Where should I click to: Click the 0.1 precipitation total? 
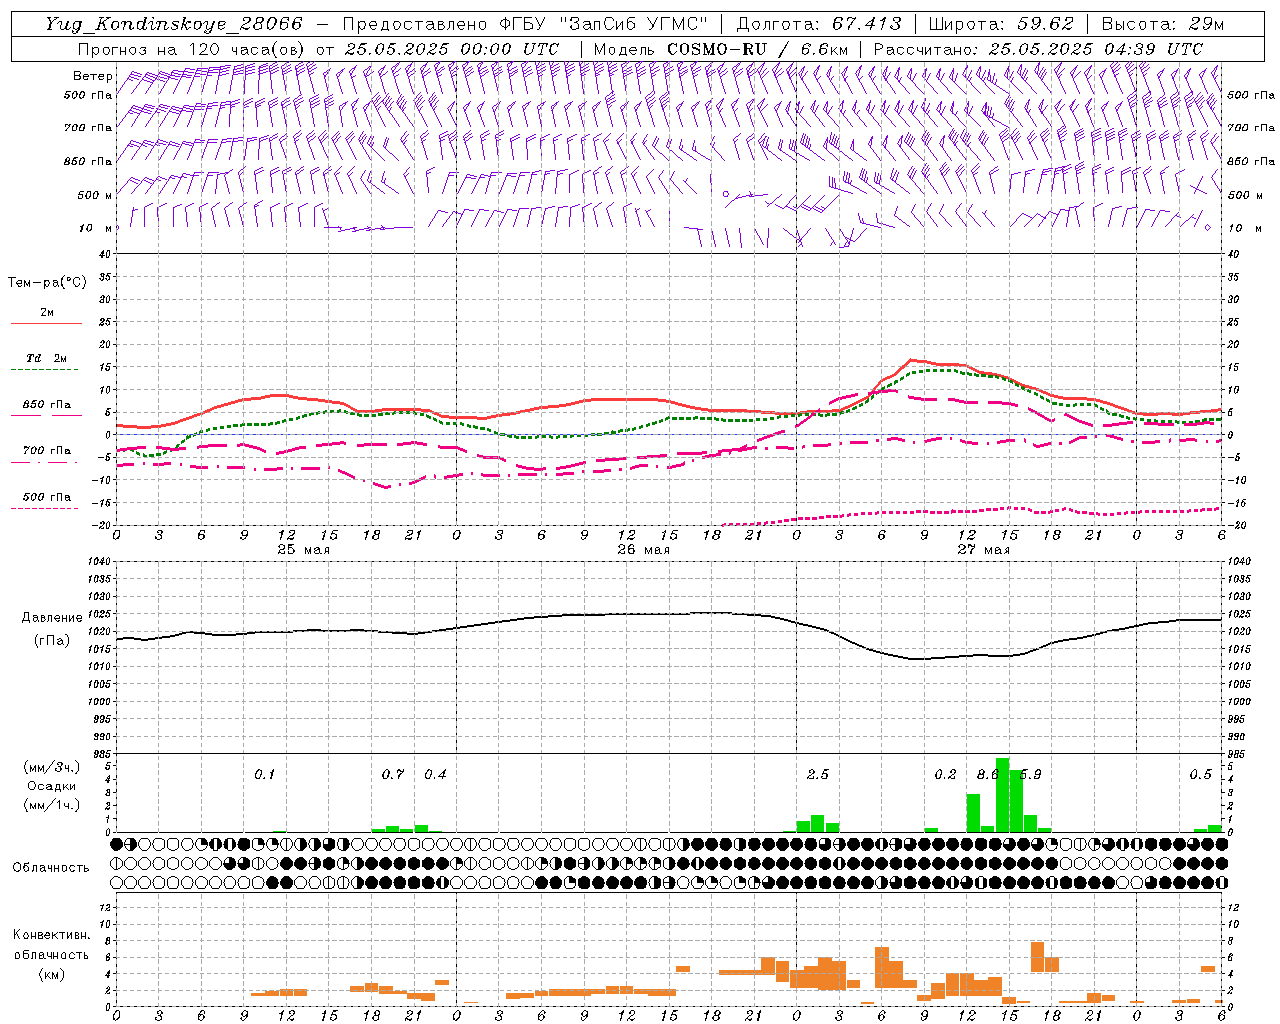point(264,774)
